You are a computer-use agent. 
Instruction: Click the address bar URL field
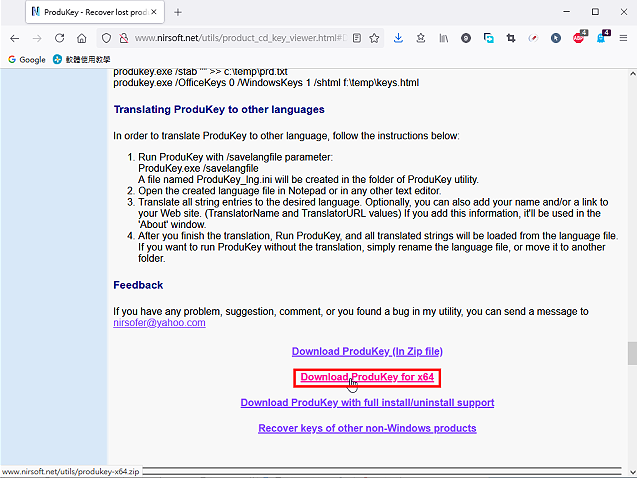point(240,38)
